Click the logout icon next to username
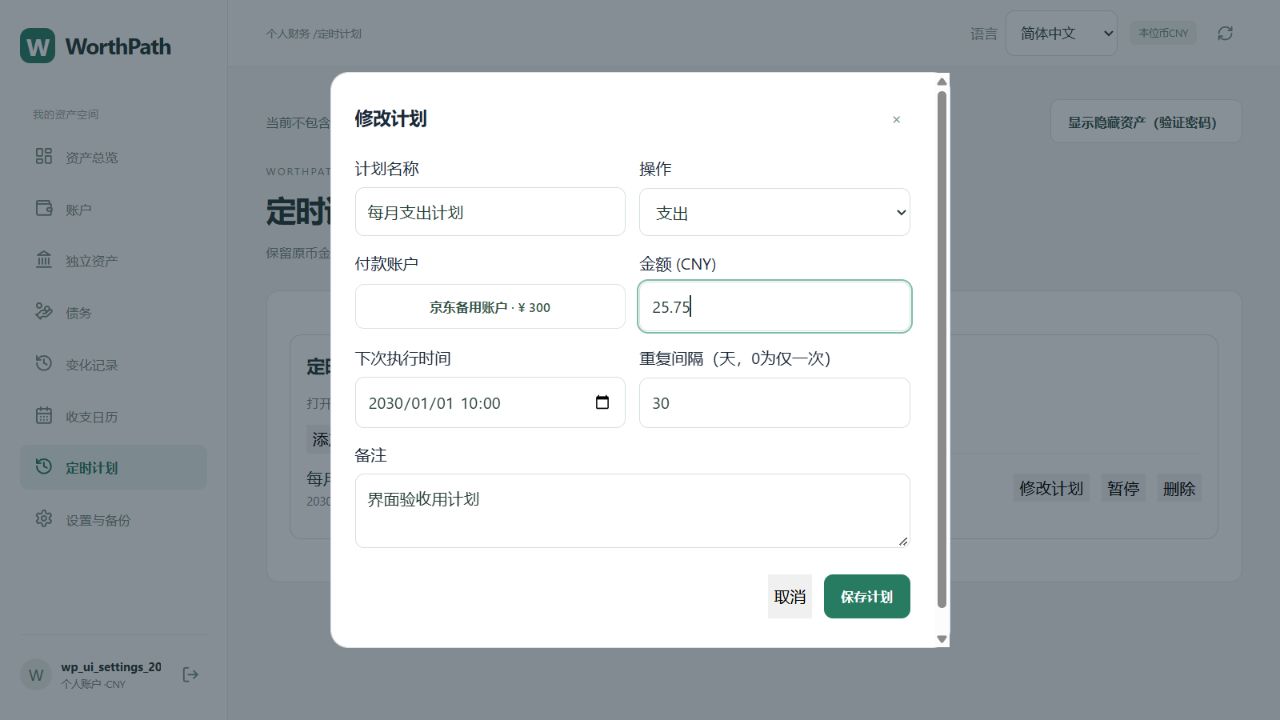The image size is (1280, 720). [x=191, y=675]
